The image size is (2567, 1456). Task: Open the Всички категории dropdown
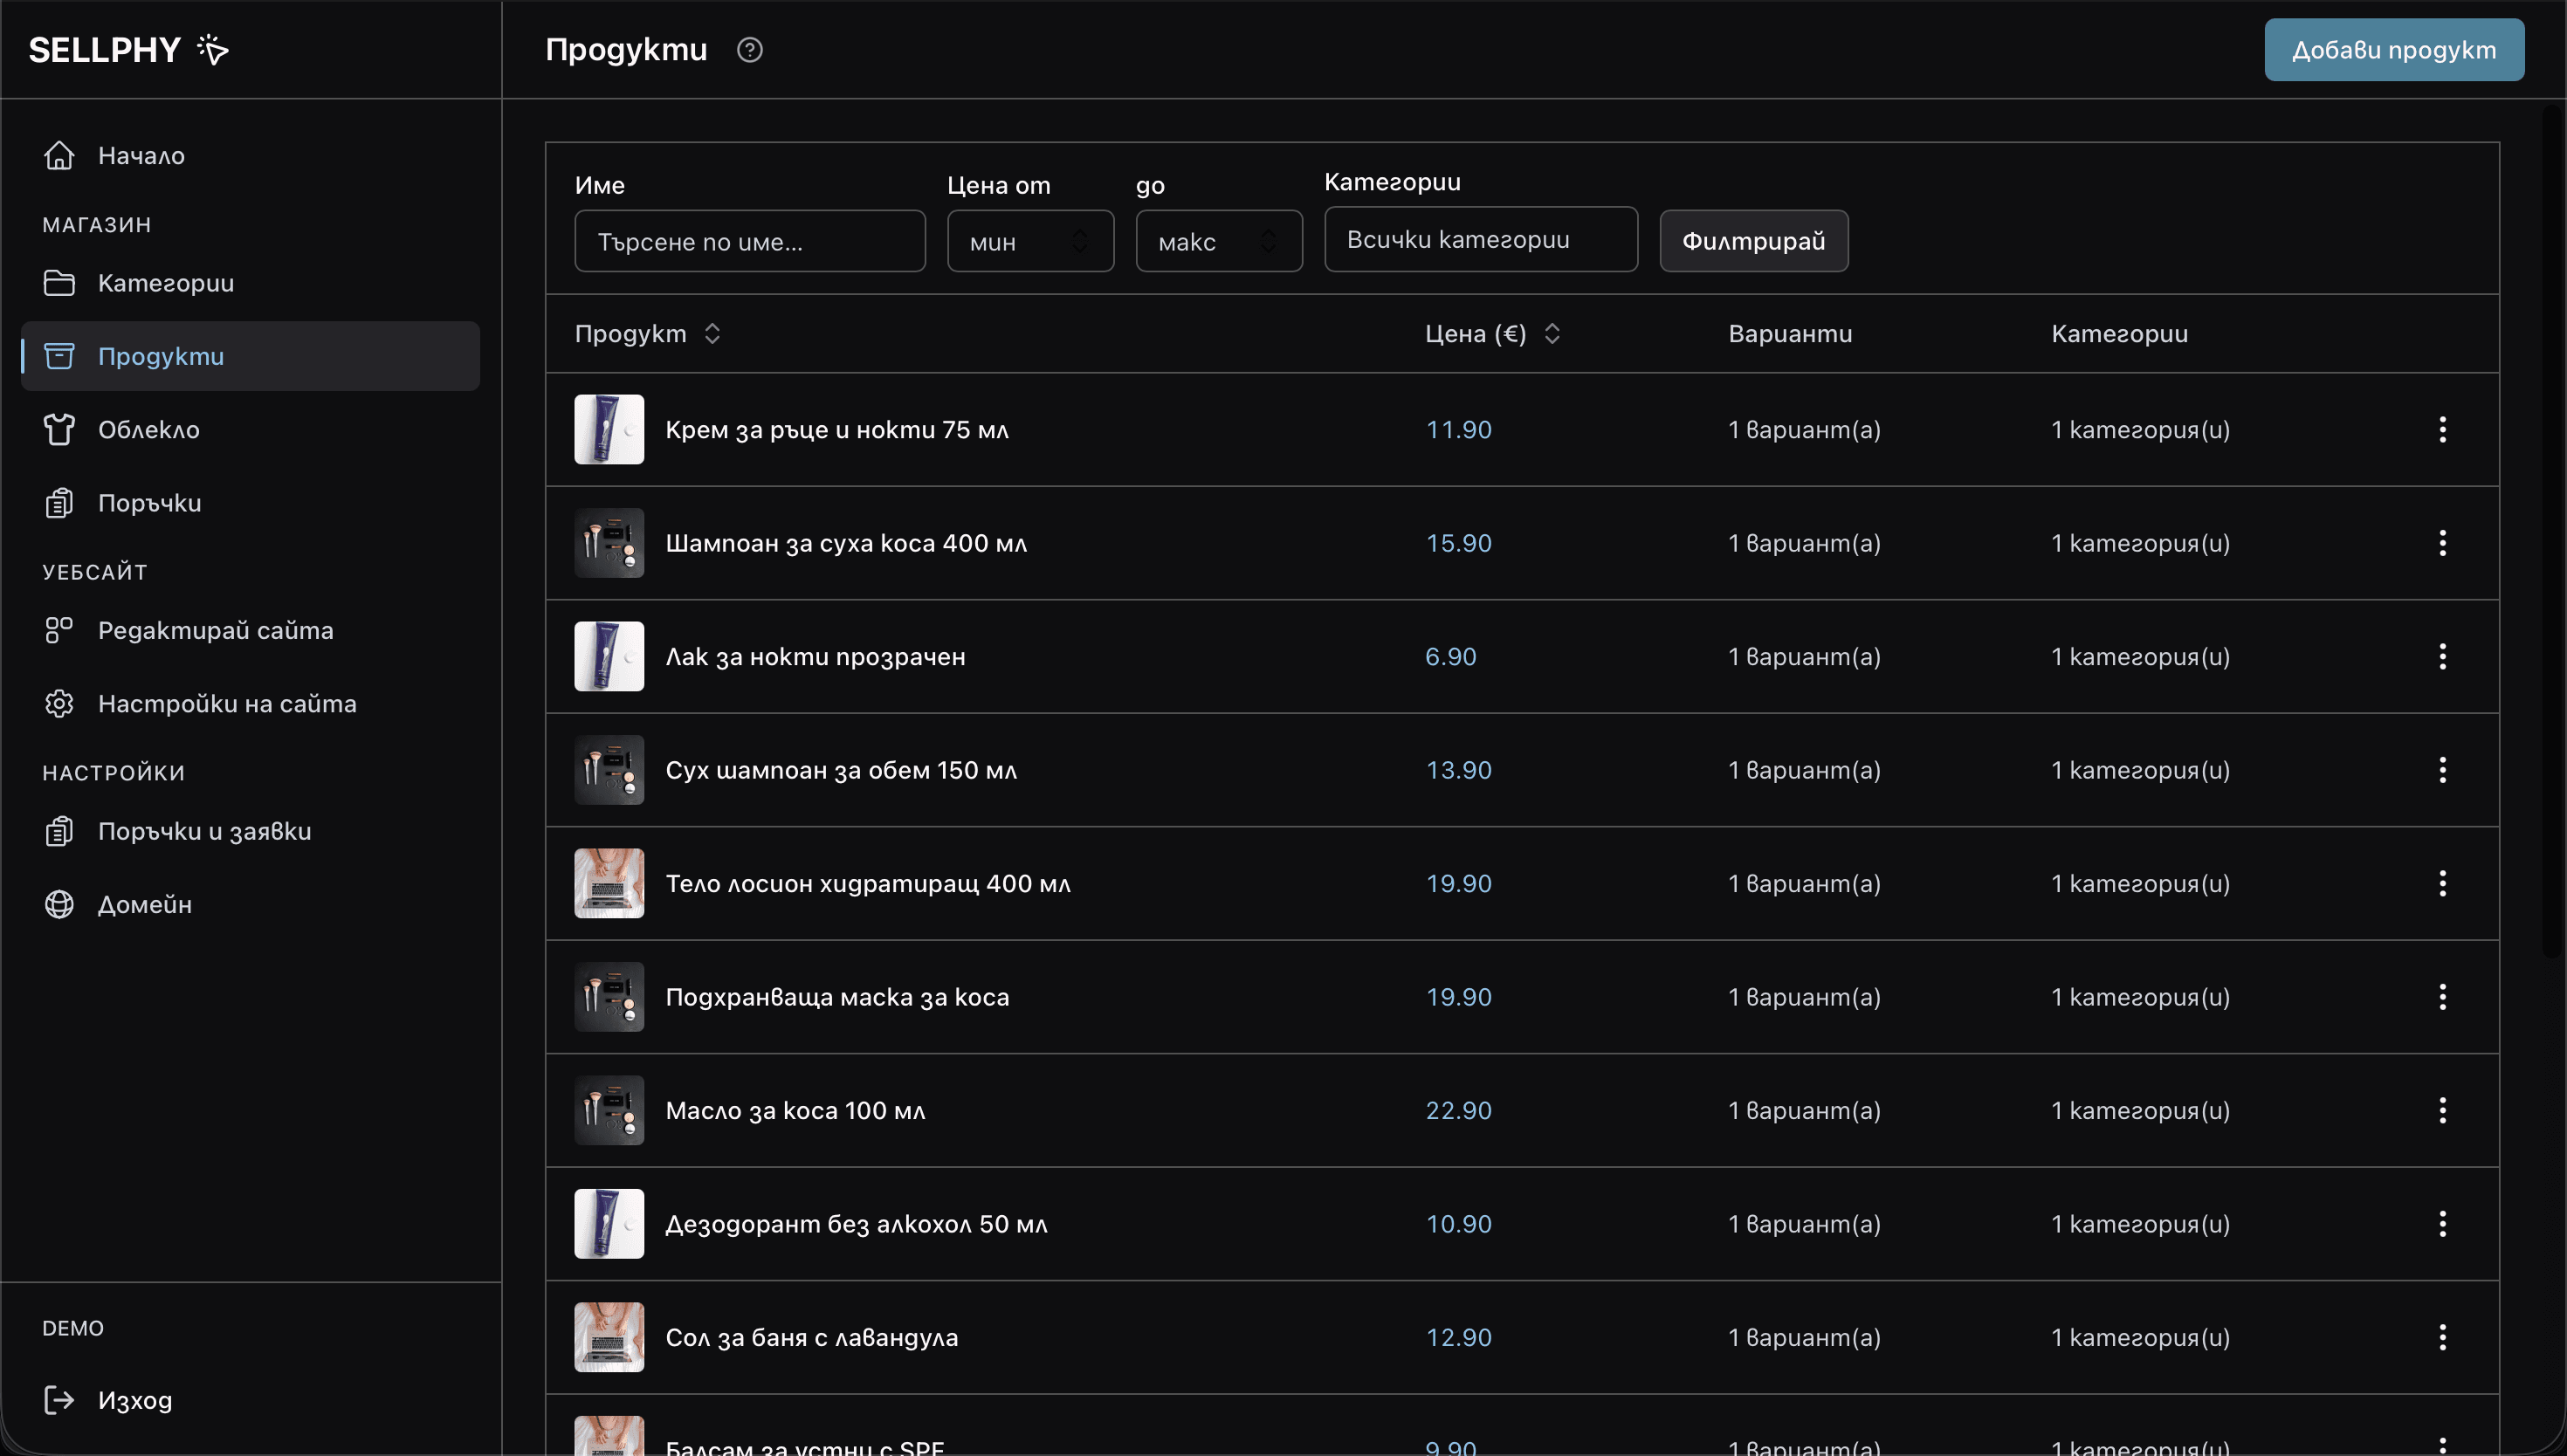(x=1480, y=240)
